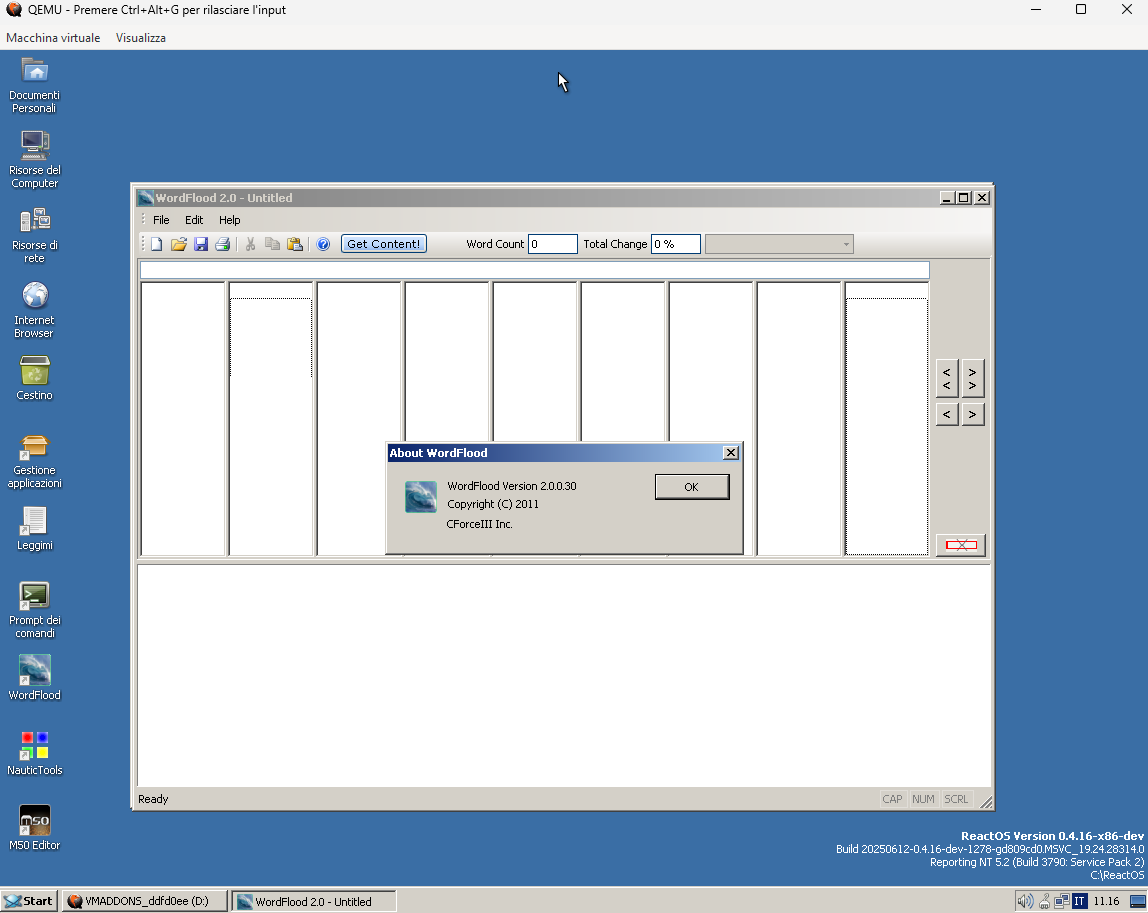Click the "Ready" status bar text

click(x=153, y=799)
